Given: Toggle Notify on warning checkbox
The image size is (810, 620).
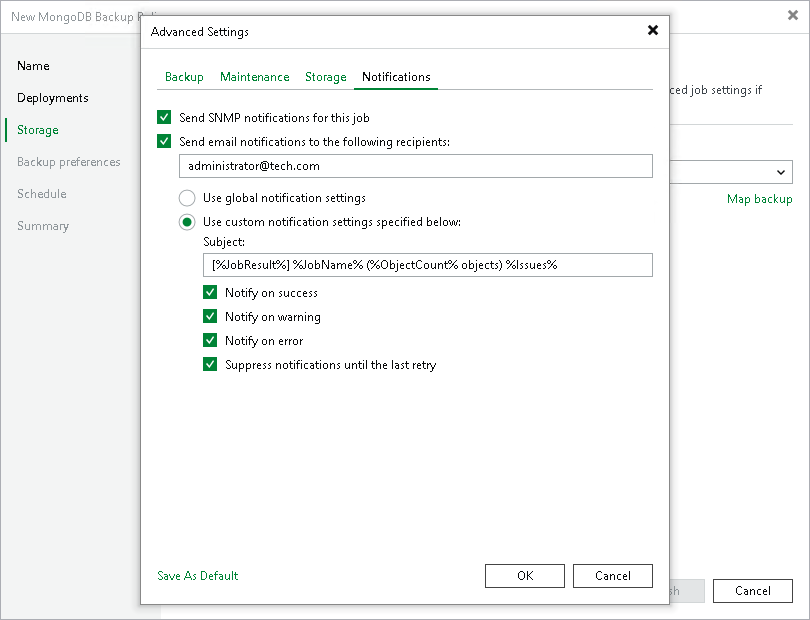Looking at the screenshot, I should [210, 316].
